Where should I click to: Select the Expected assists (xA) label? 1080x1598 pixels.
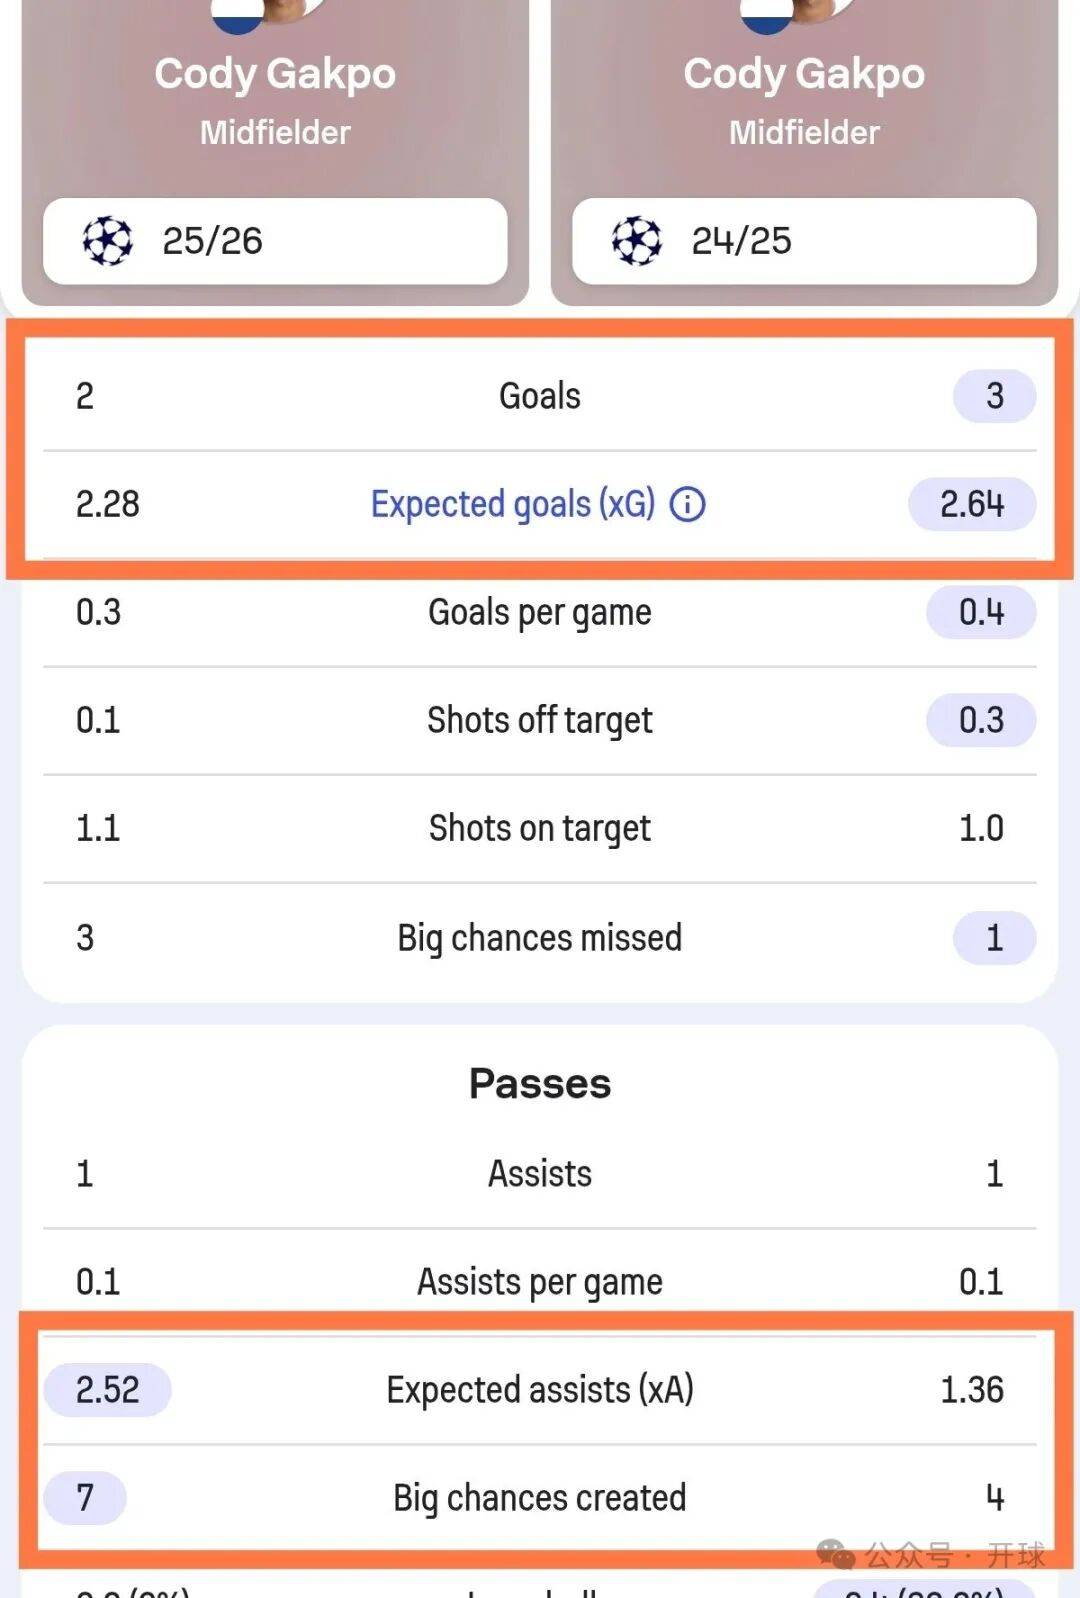coord(540,1390)
